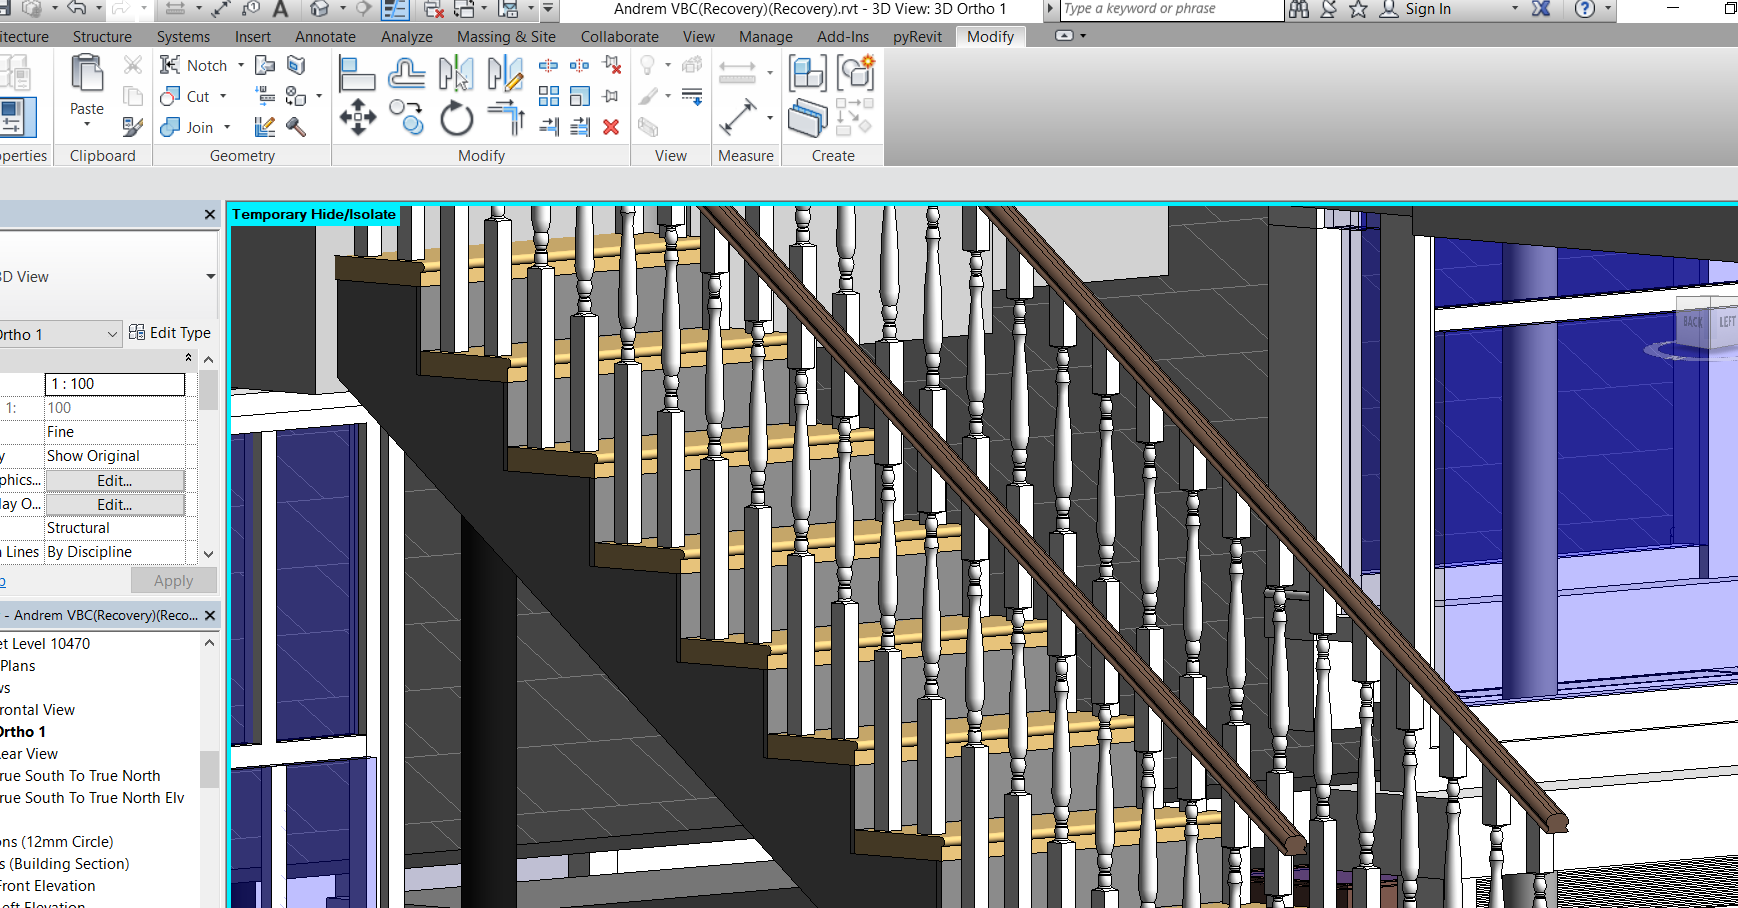The image size is (1738, 908).
Task: Delete the element with the red X tool
Action: tap(612, 127)
